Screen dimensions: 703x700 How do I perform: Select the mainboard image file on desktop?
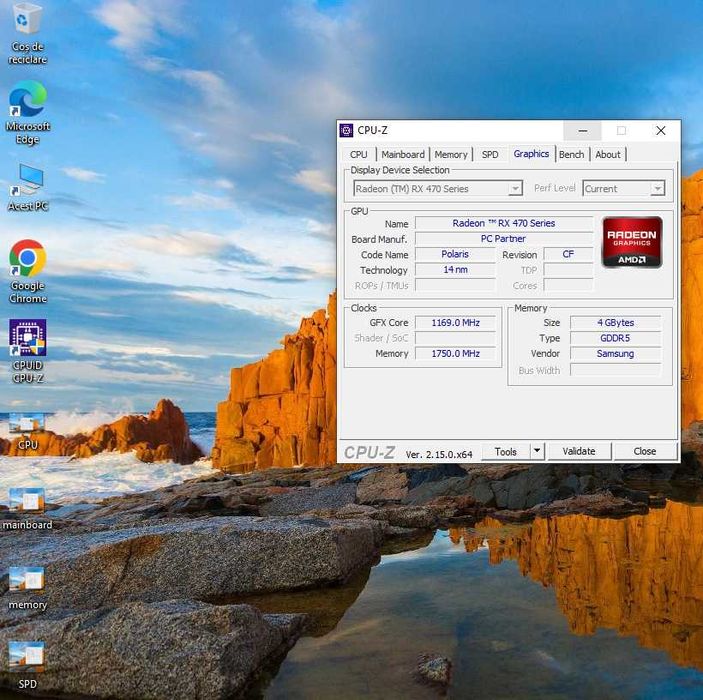tap(27, 509)
